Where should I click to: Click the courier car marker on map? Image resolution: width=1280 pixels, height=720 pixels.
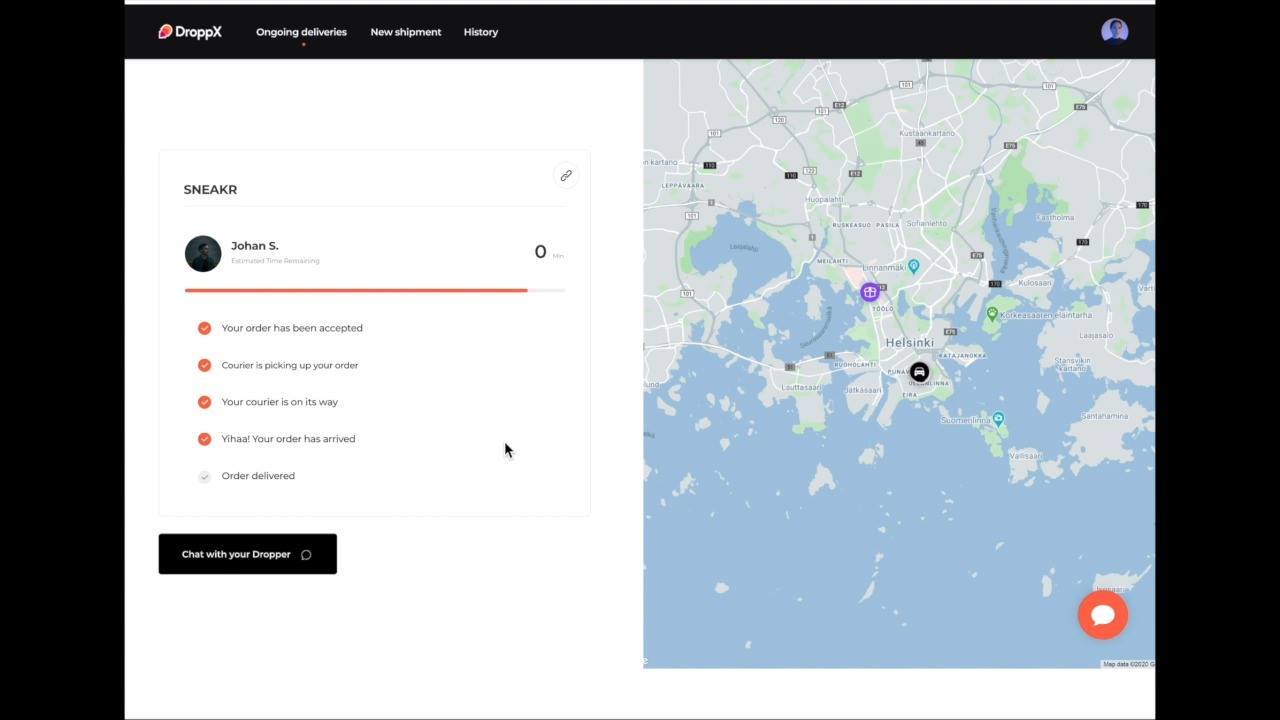(919, 372)
